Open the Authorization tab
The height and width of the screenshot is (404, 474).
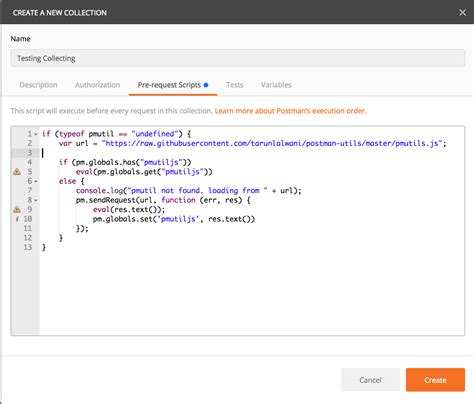(x=97, y=85)
